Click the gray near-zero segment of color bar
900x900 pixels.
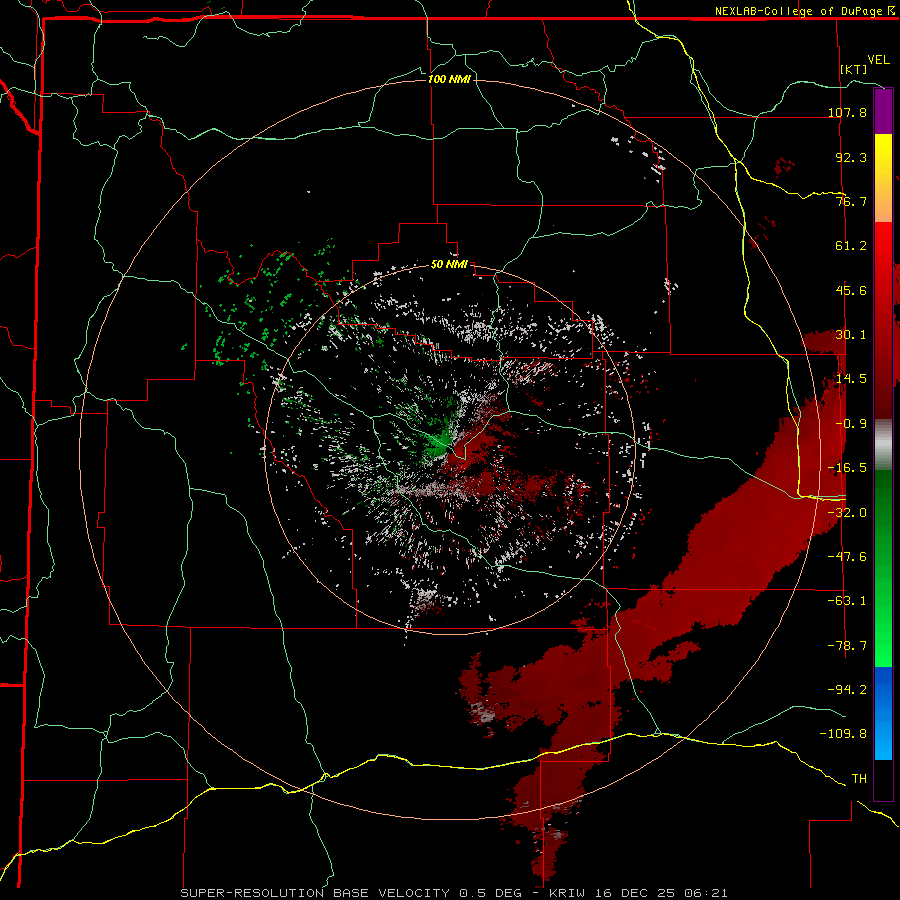[883, 445]
